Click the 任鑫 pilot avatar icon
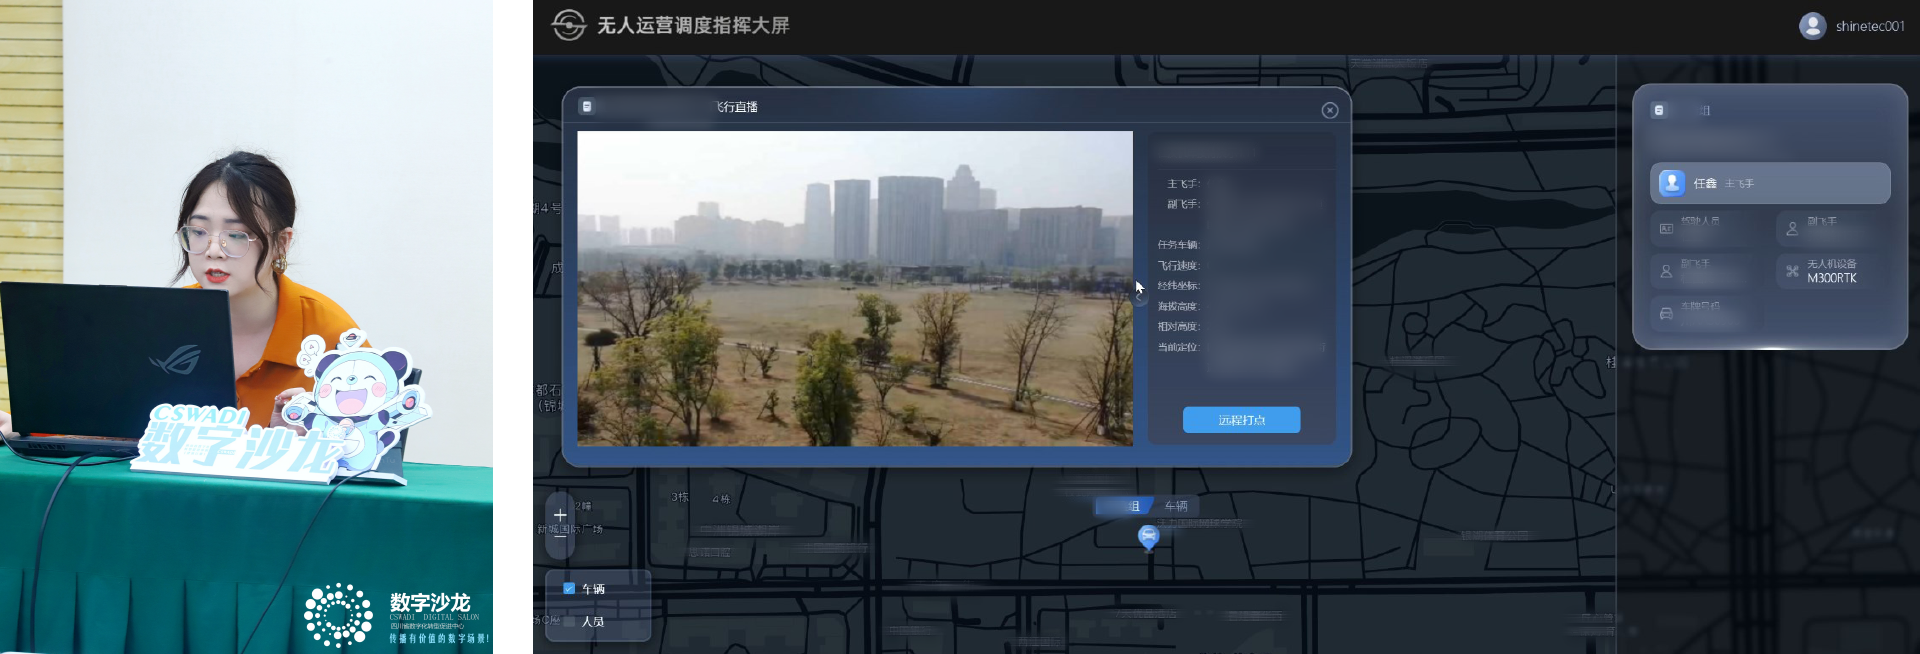This screenshot has height=654, width=1920. (x=1672, y=183)
